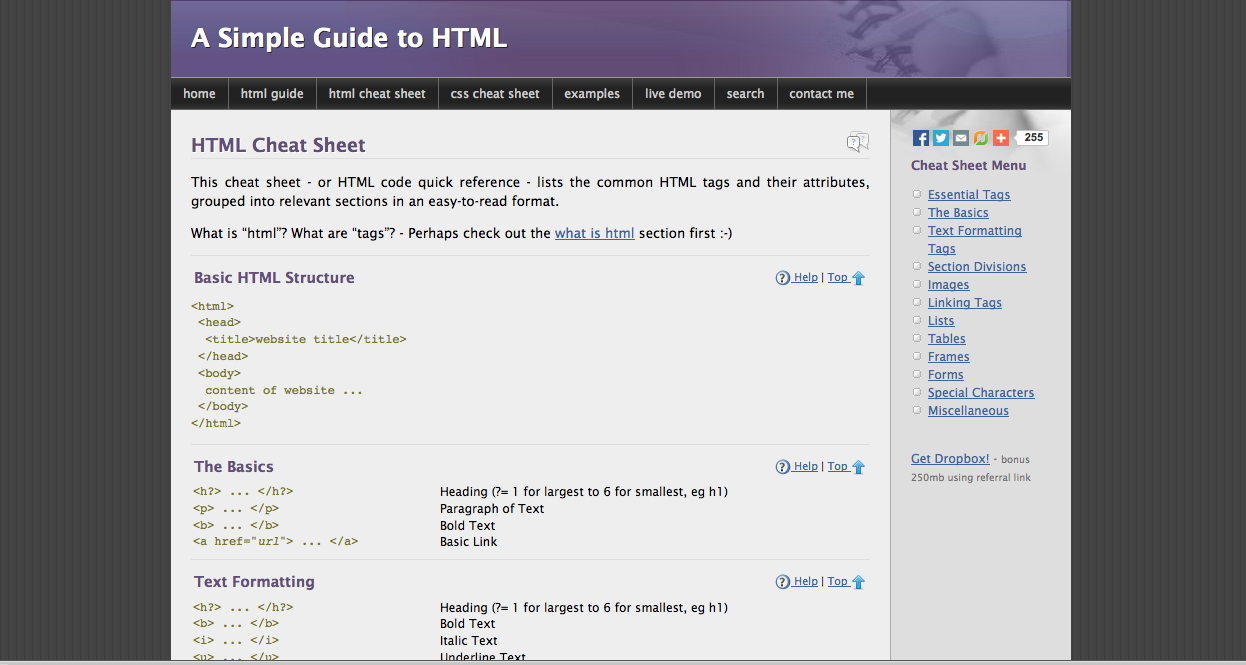This screenshot has height=665, width=1246.
Task: Click the Twitter share icon
Action: pos(941,138)
